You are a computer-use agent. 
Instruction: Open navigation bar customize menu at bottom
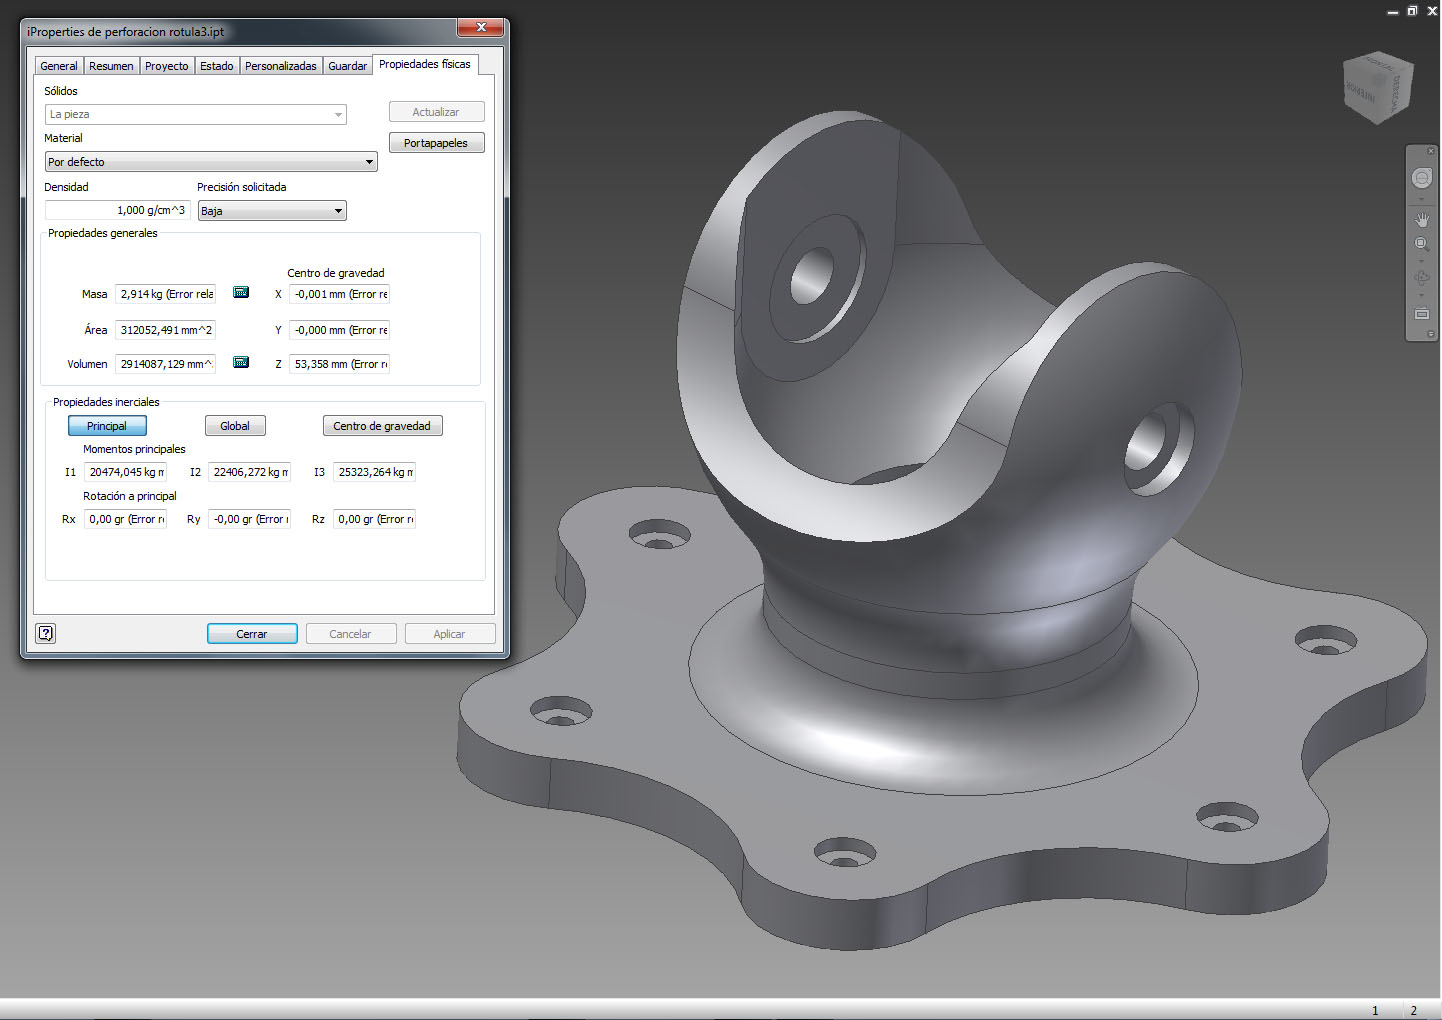point(1431,334)
